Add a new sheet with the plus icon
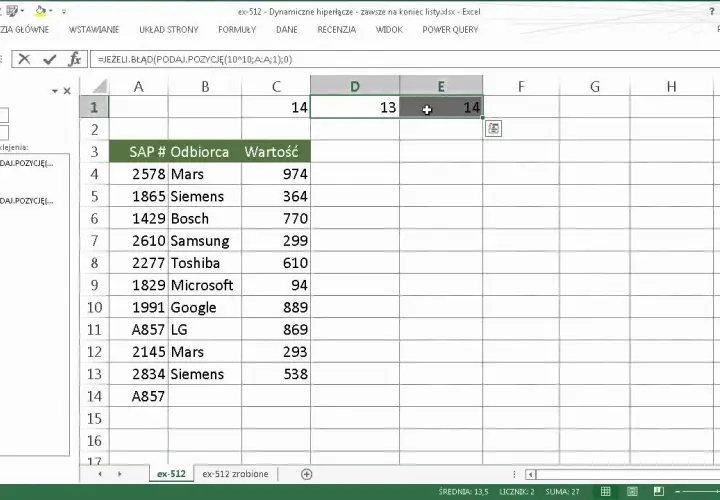 [306, 474]
